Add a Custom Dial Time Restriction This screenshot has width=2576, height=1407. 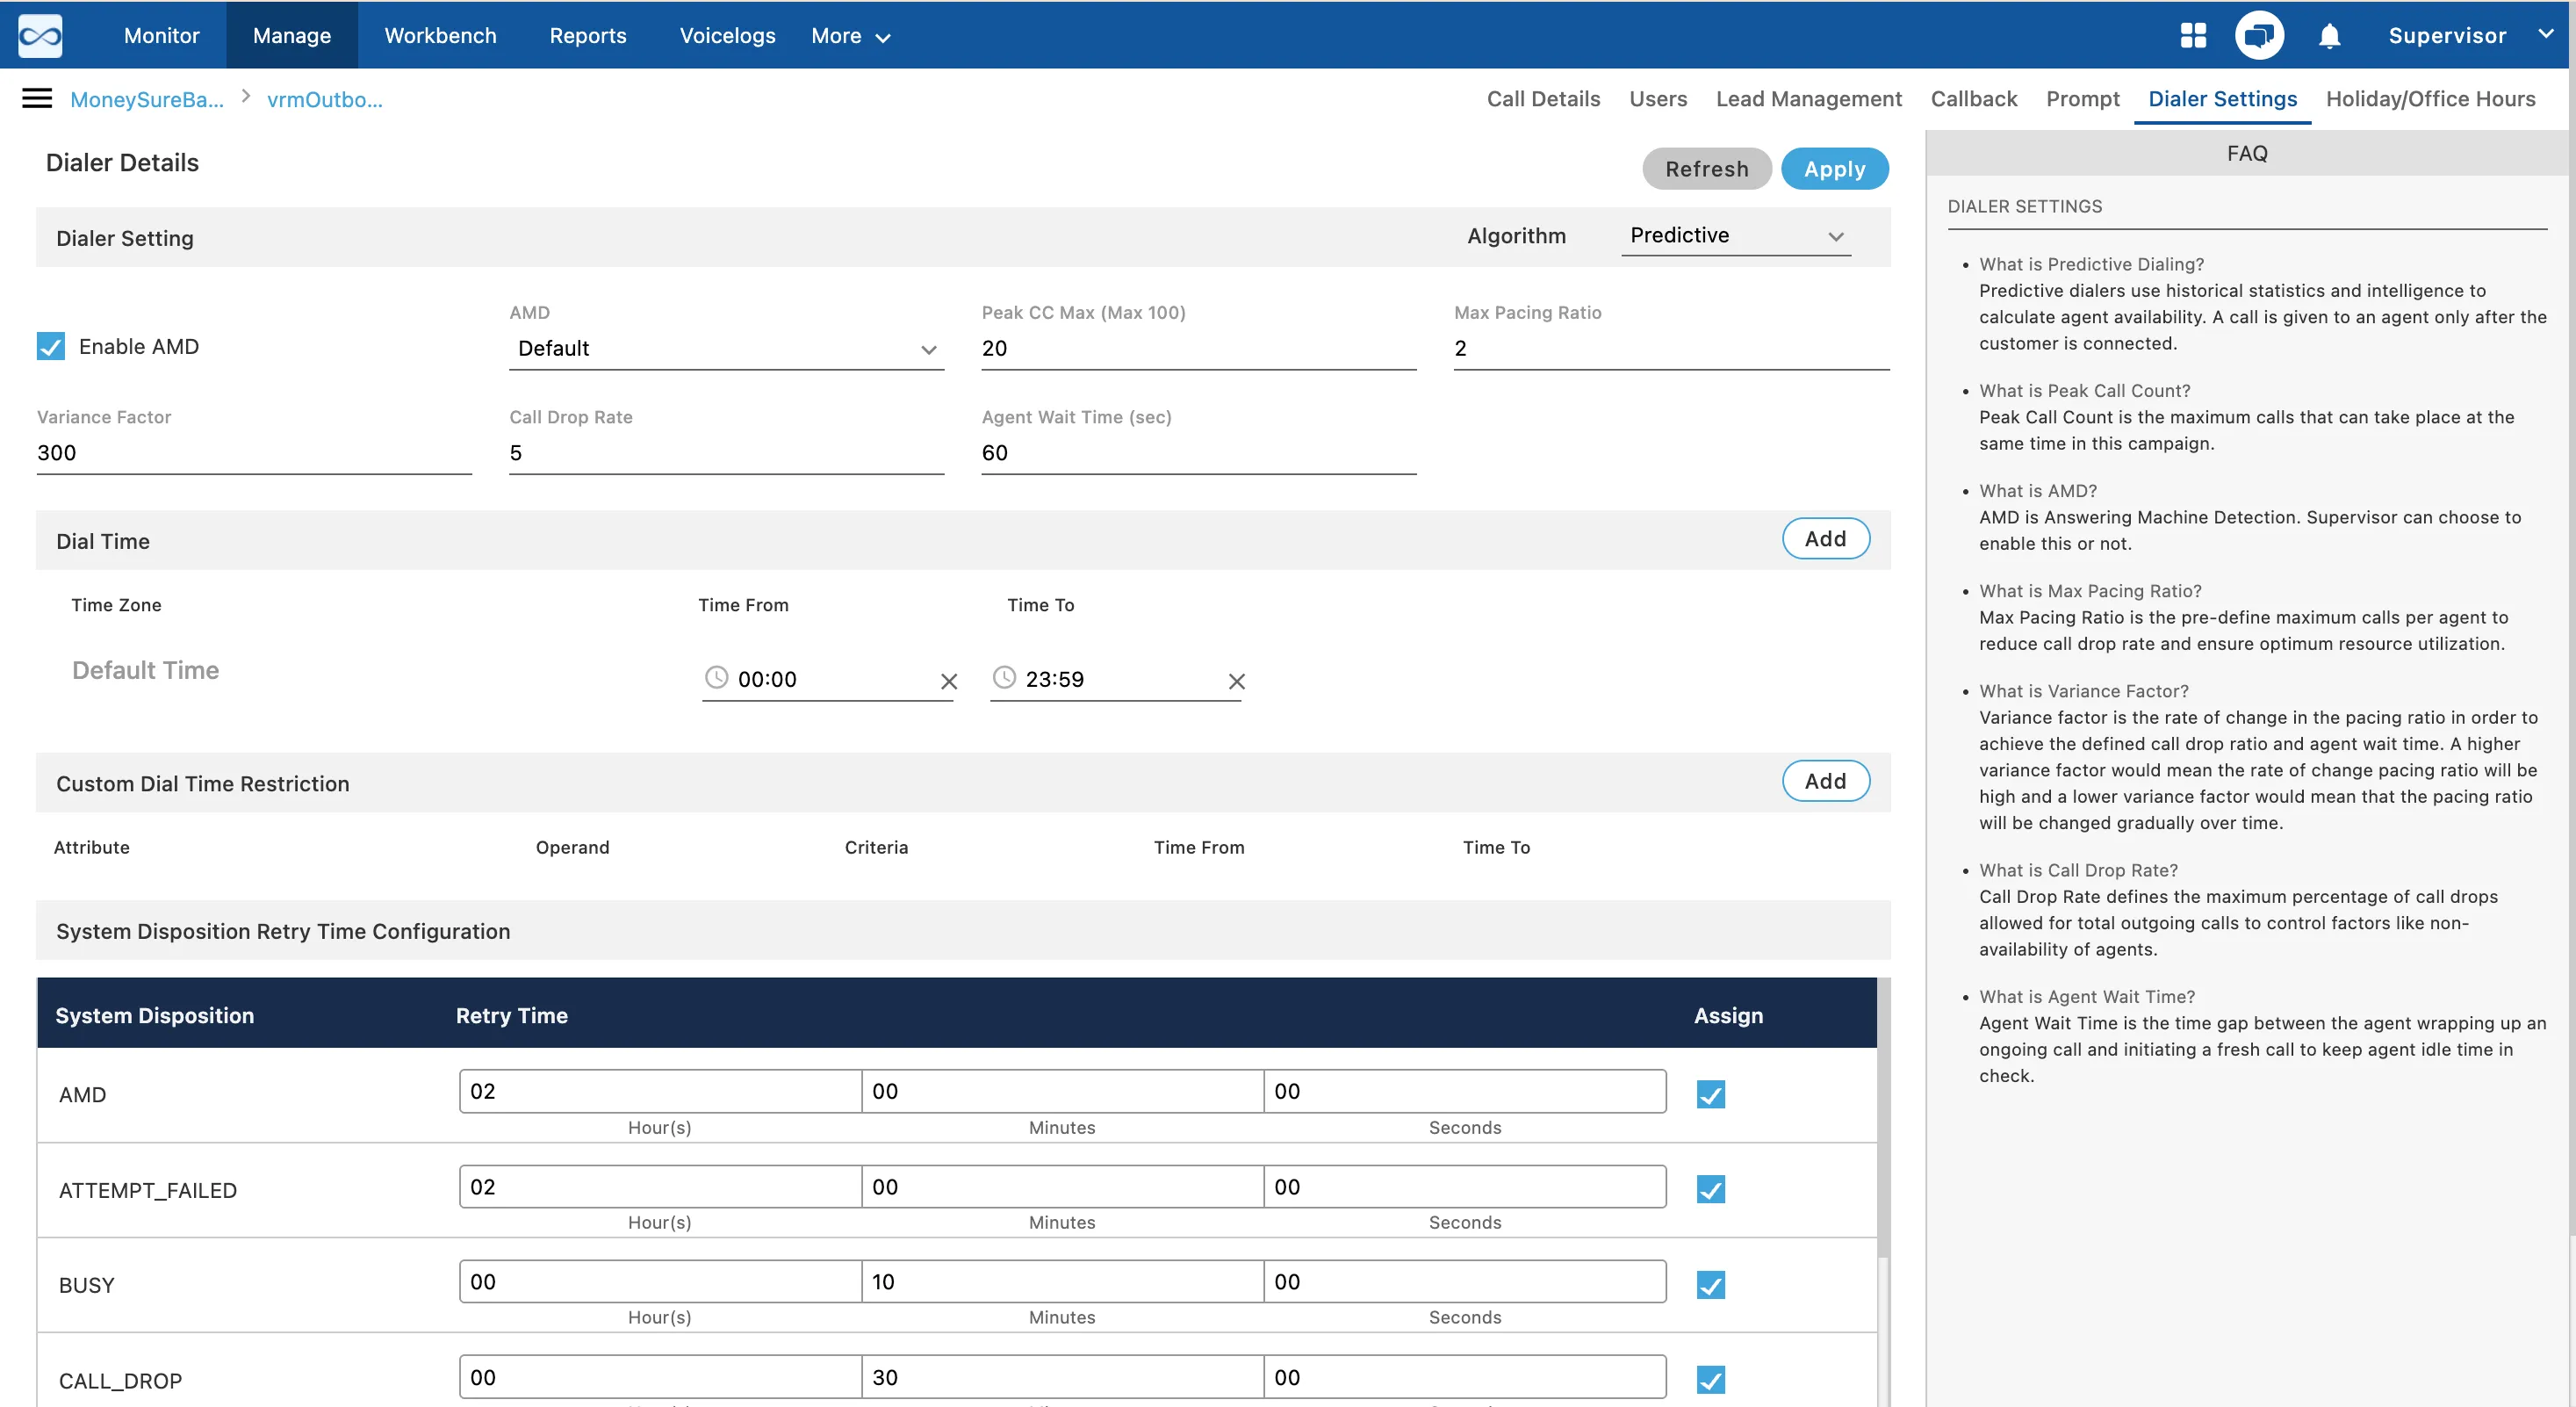(1825, 781)
